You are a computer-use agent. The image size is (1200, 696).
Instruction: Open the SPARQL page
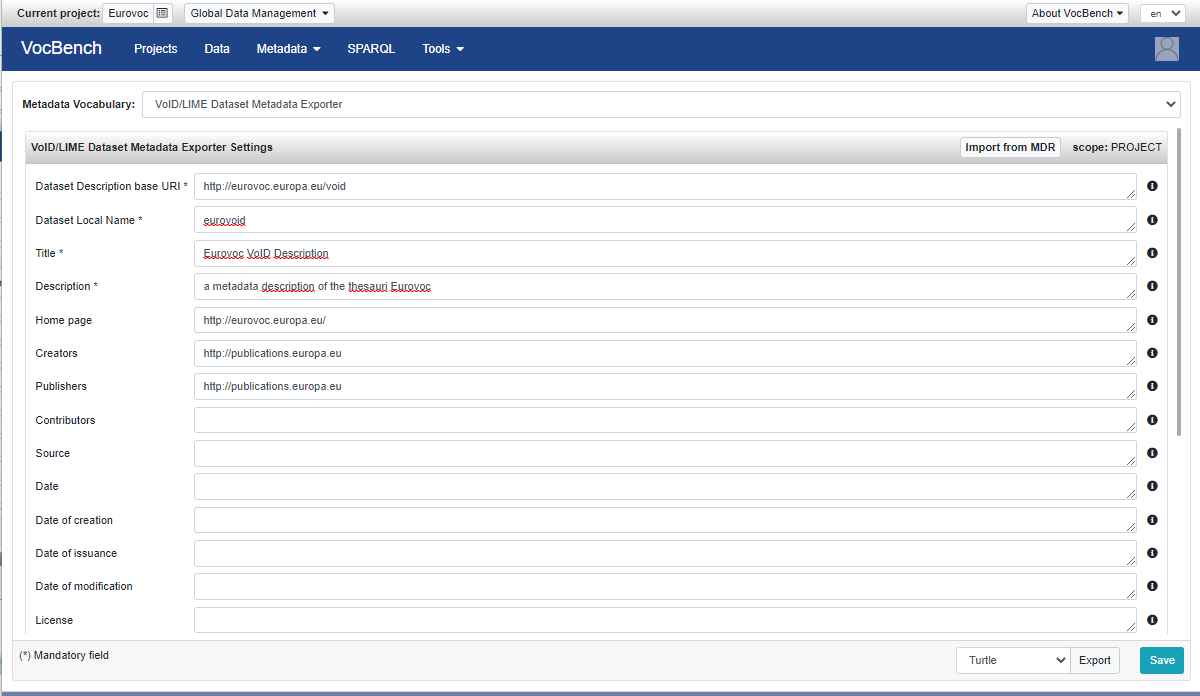tap(371, 49)
